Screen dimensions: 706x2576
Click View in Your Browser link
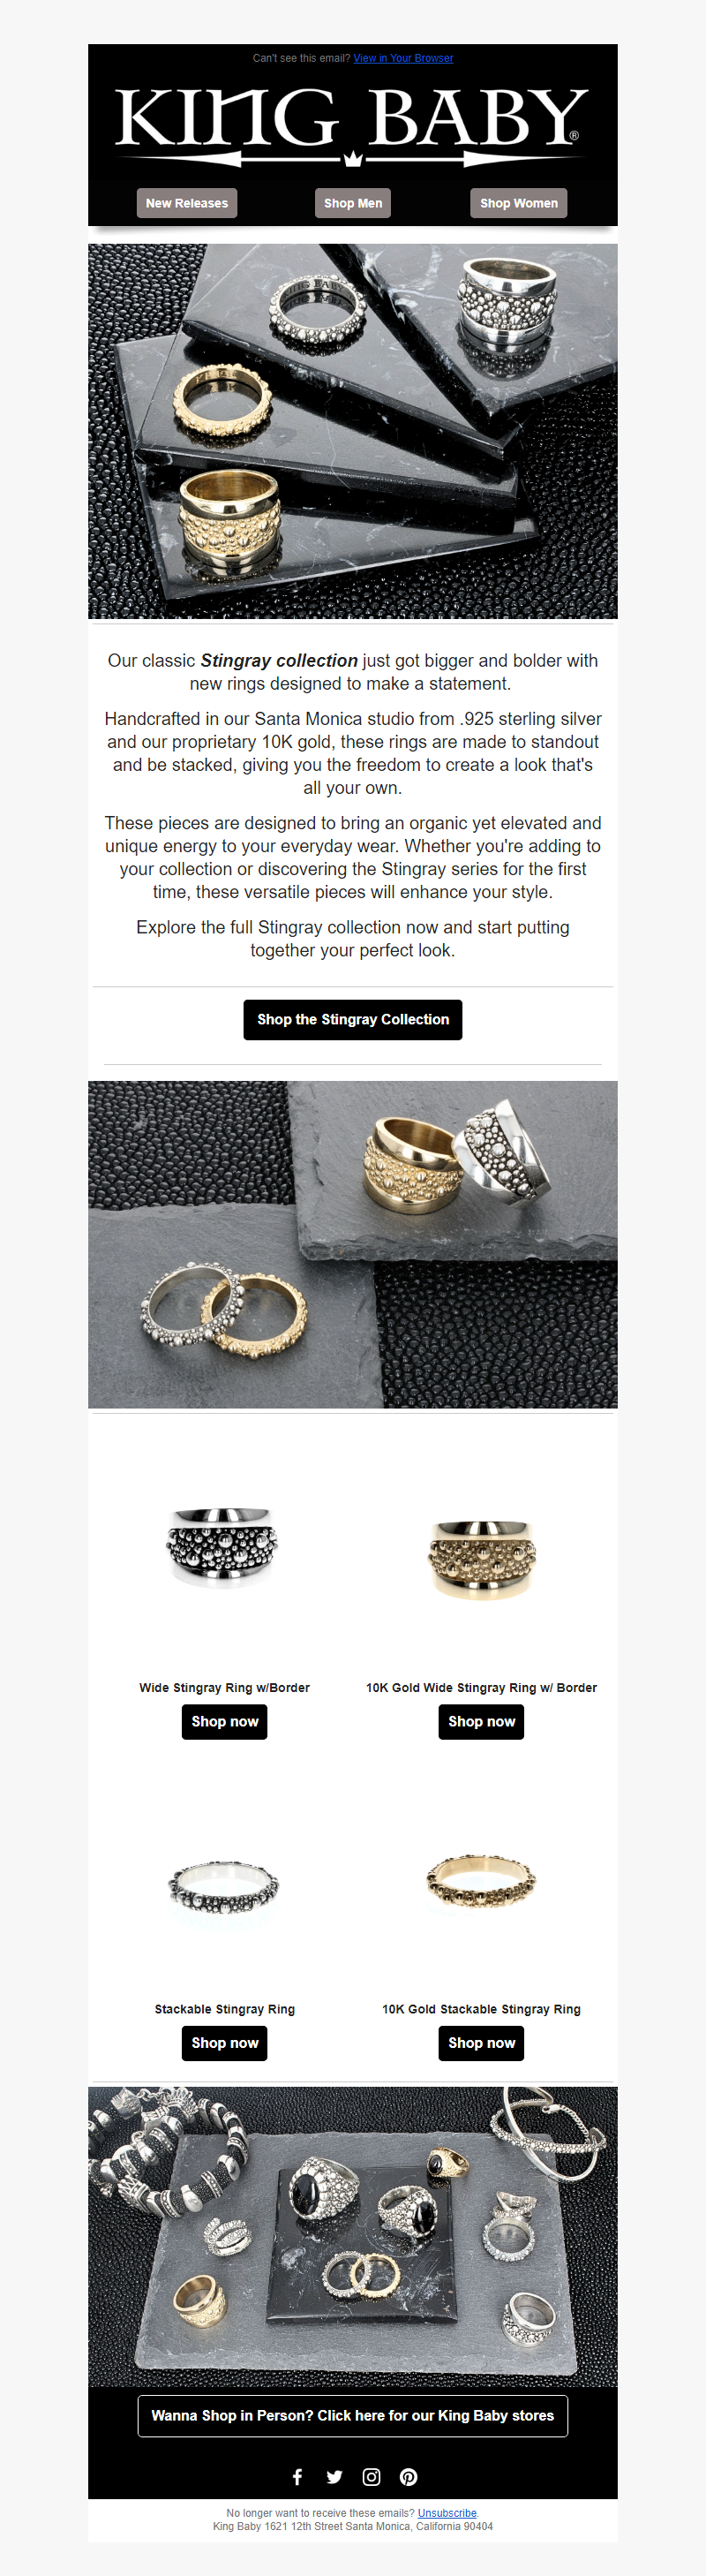(x=403, y=58)
